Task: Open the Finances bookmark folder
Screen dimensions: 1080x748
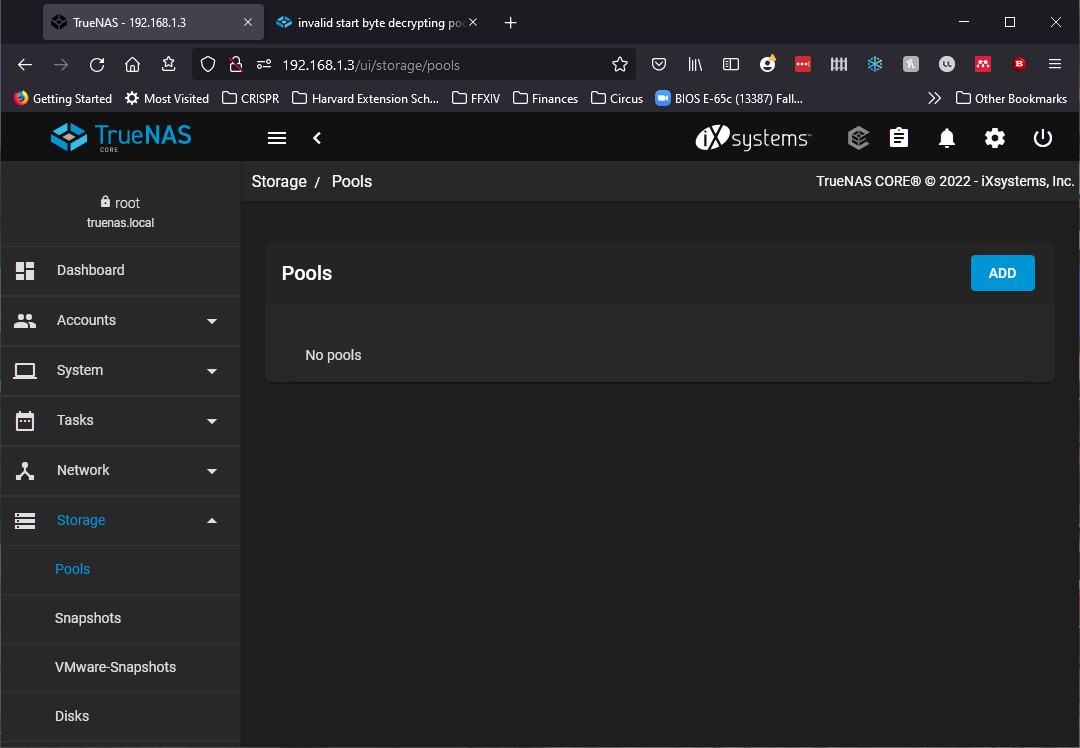Action: point(546,98)
